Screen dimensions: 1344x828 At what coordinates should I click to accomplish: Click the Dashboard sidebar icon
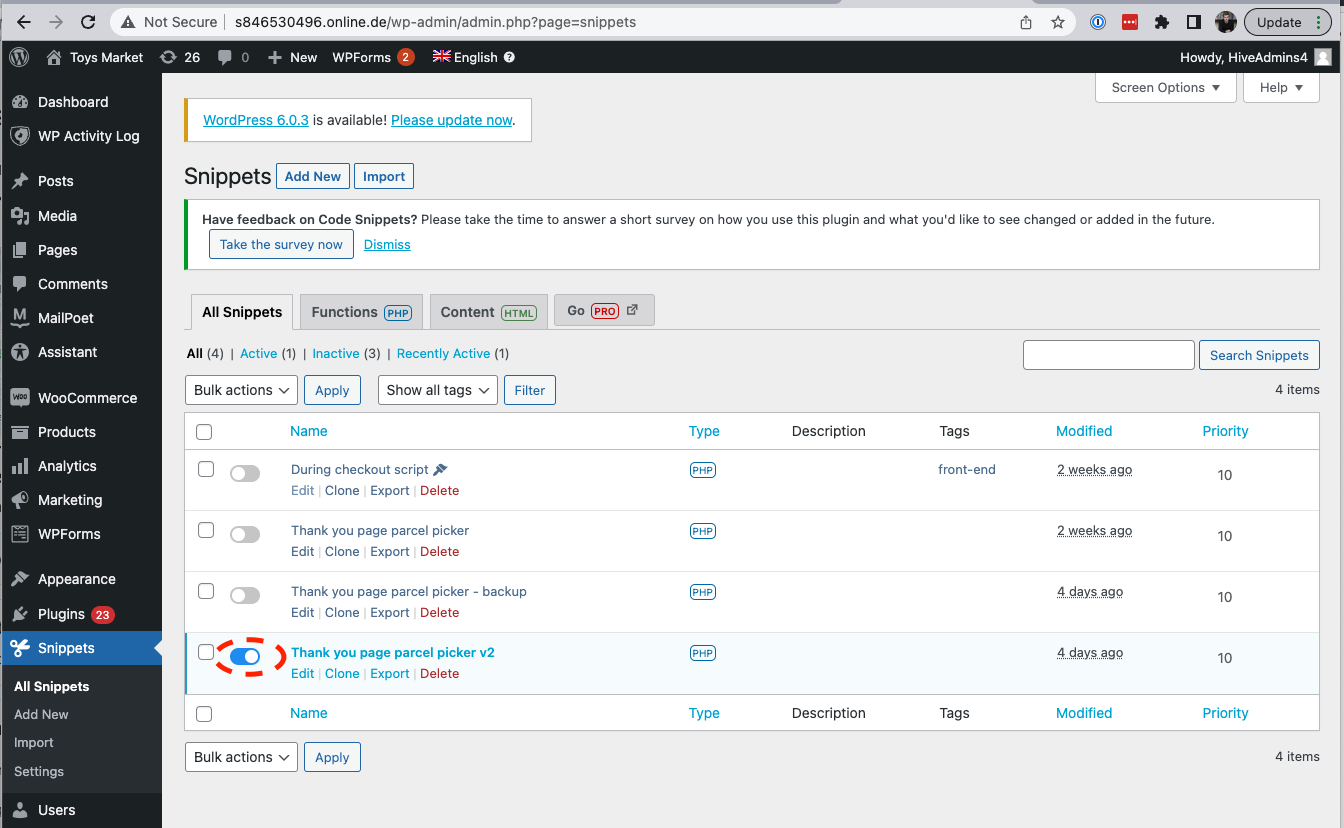point(19,102)
